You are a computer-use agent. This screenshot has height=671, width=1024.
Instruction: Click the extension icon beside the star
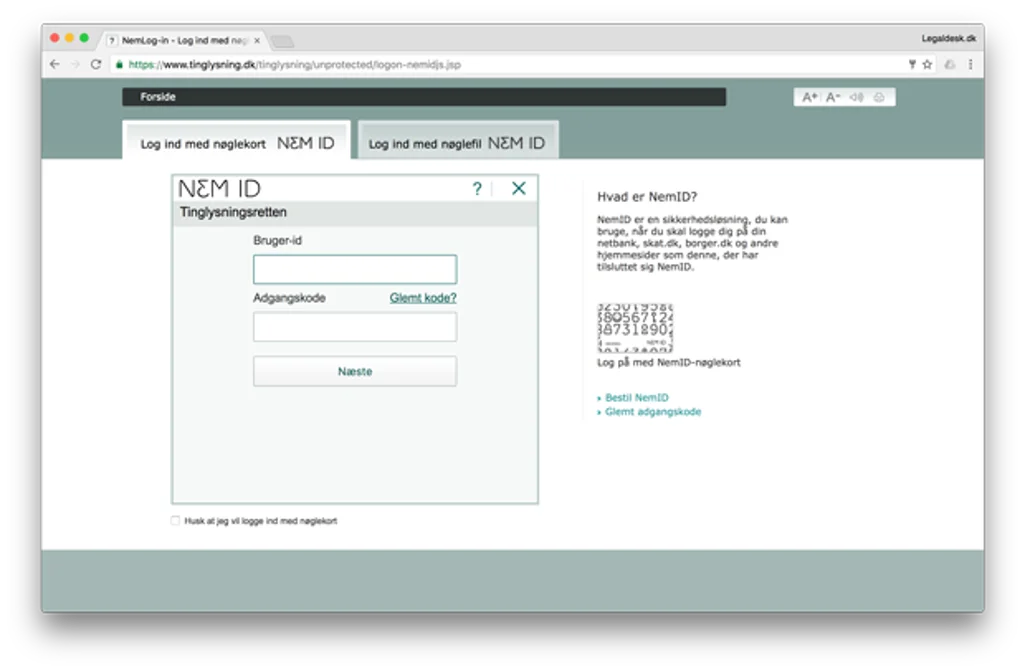coord(950,64)
